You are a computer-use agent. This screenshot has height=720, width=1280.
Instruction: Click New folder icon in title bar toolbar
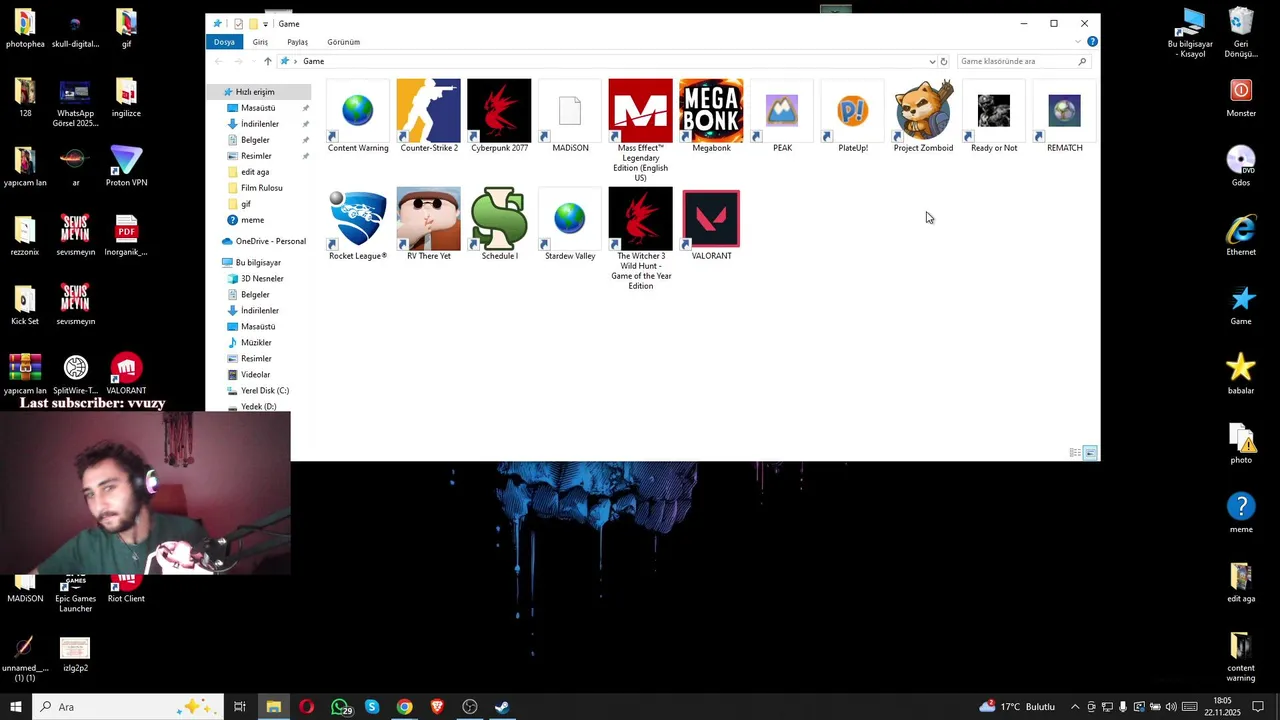pos(253,24)
